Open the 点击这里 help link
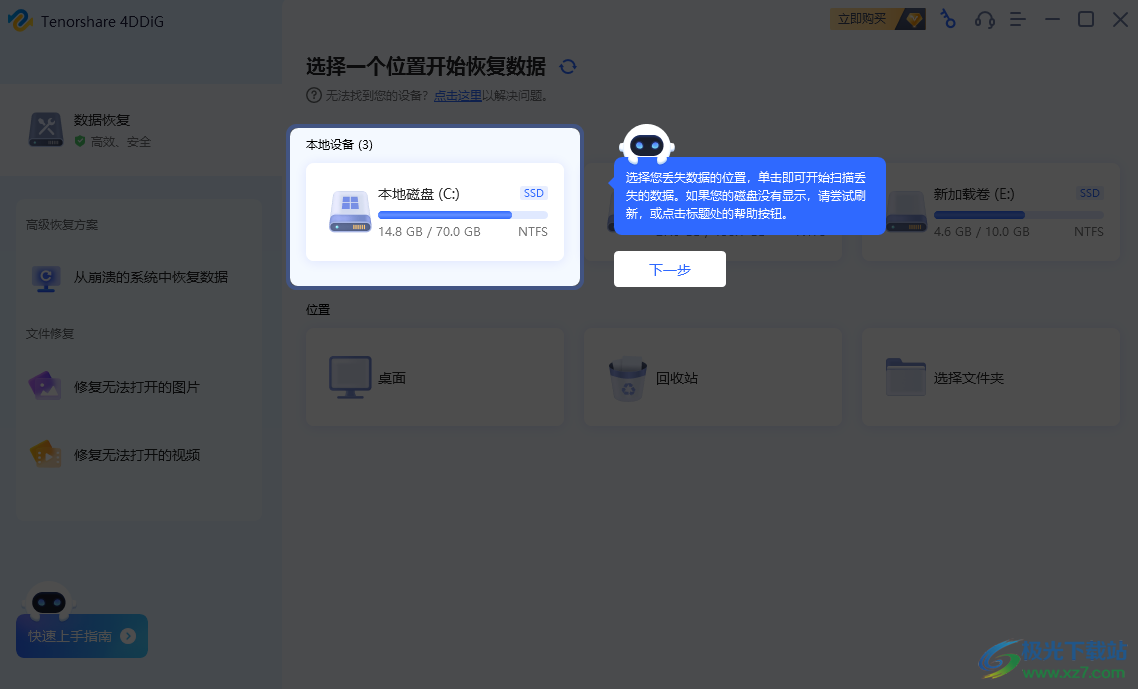This screenshot has width=1138, height=689. coord(457,96)
